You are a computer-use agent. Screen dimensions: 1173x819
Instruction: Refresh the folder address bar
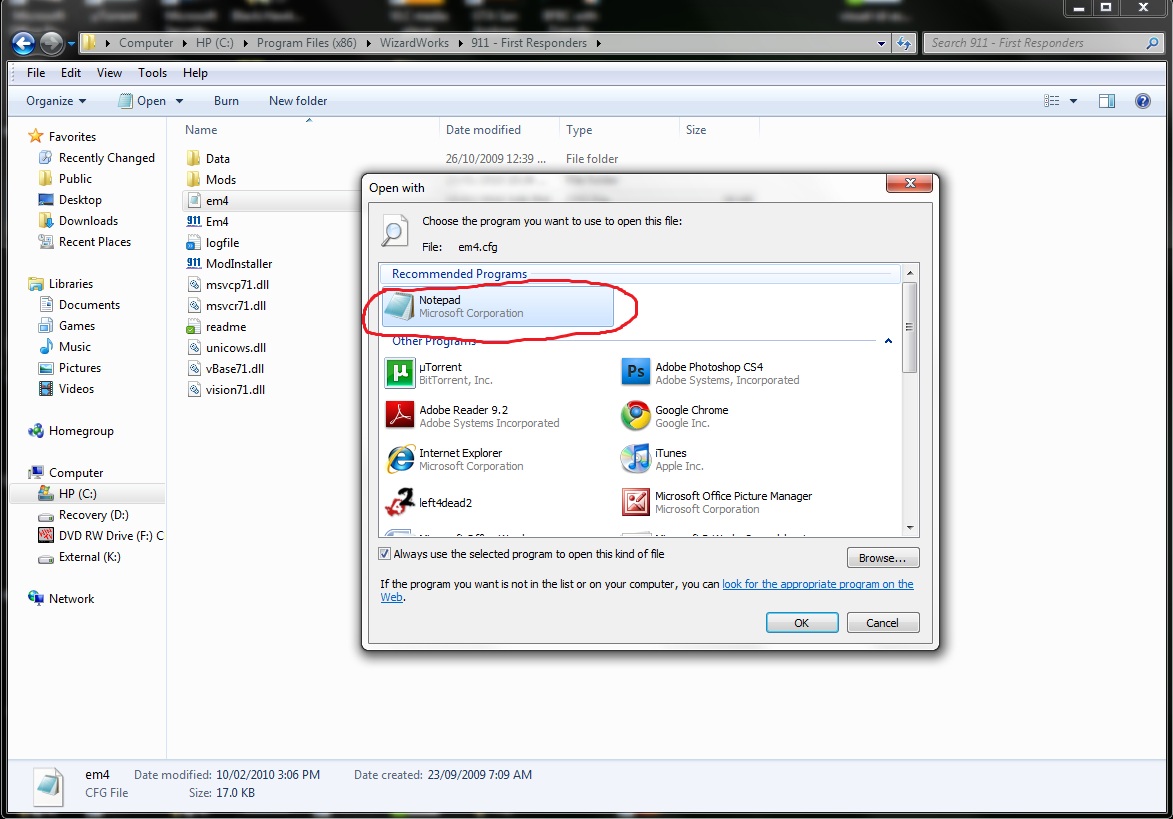(904, 43)
